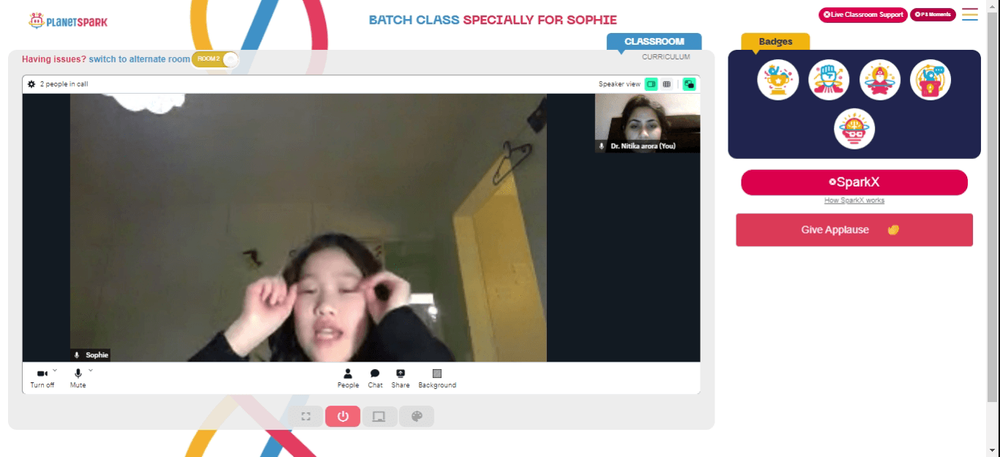This screenshot has height=457, width=1000.
Task: Click the green picture-in-picture icon
Action: coord(689,84)
